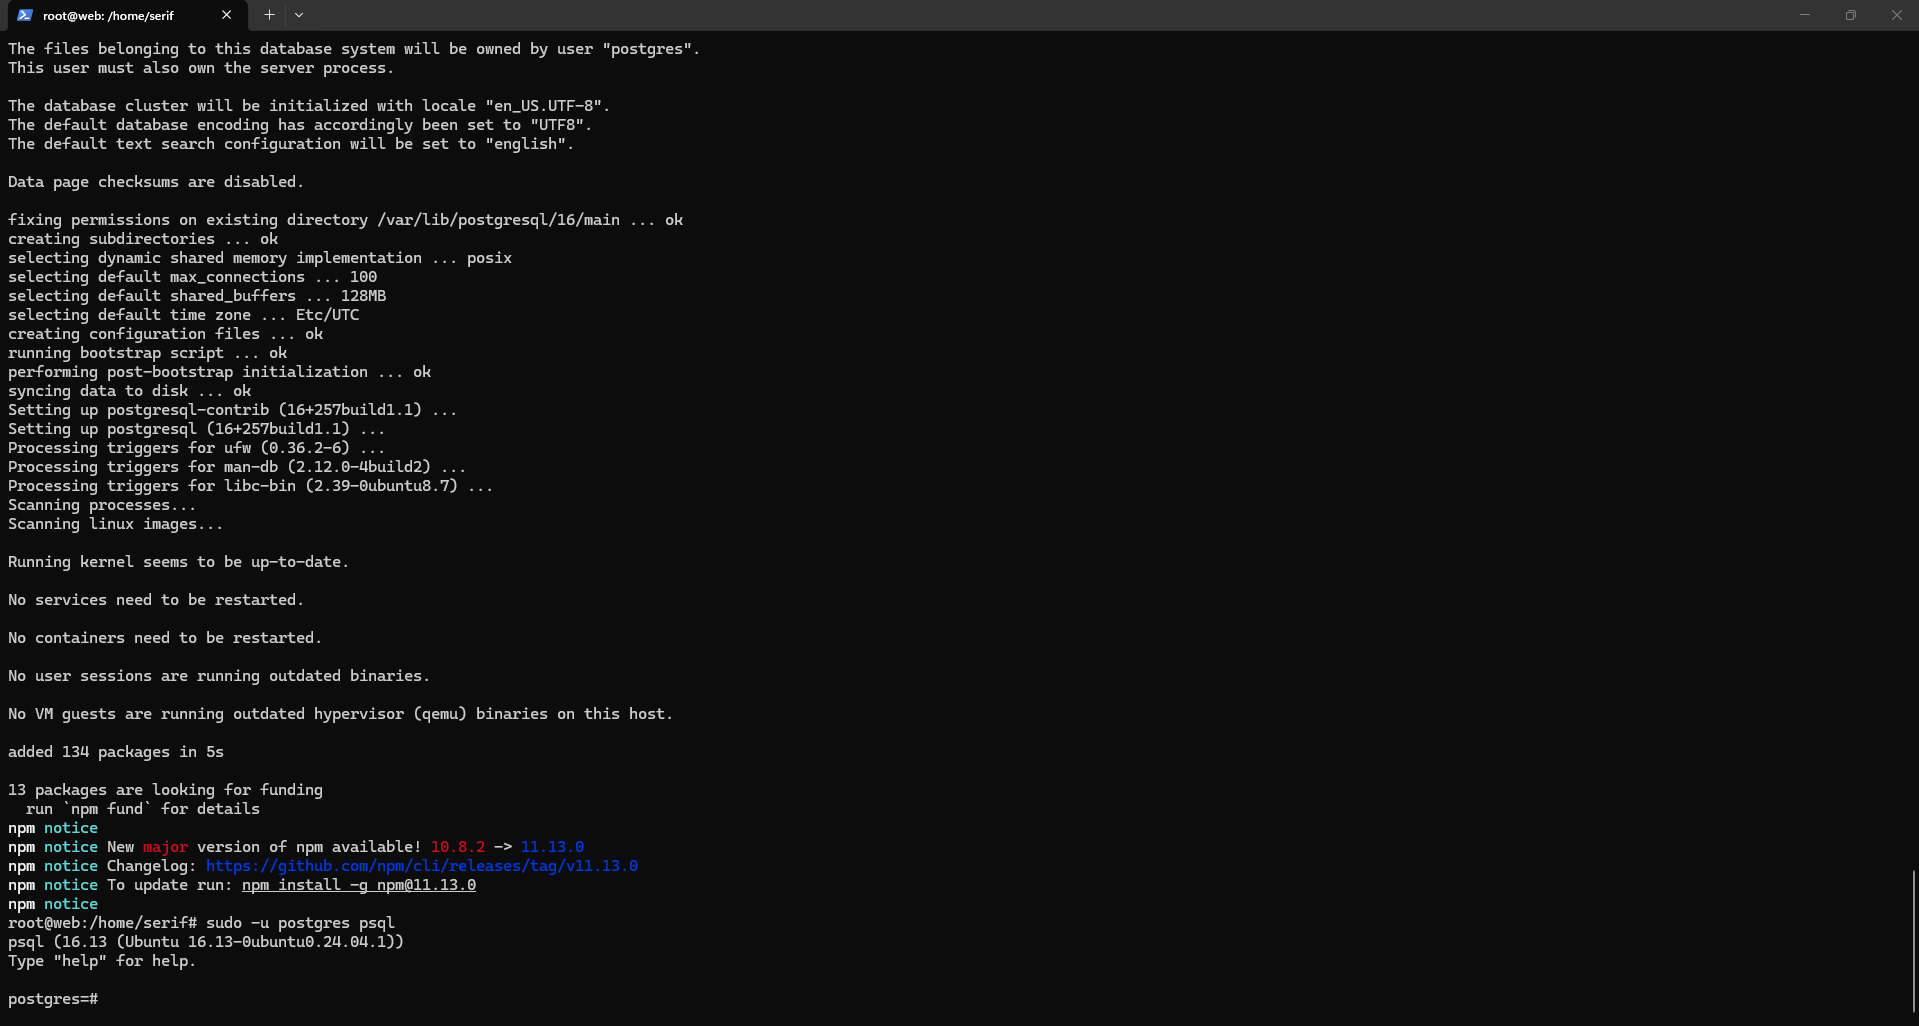1919x1026 pixels.
Task: Click the 'No containers need to be restarted.' line
Action: [x=165, y=638]
